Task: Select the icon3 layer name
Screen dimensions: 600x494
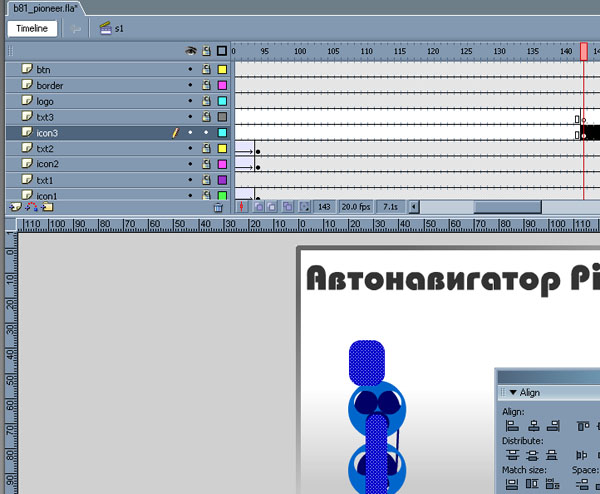Action: [47, 133]
